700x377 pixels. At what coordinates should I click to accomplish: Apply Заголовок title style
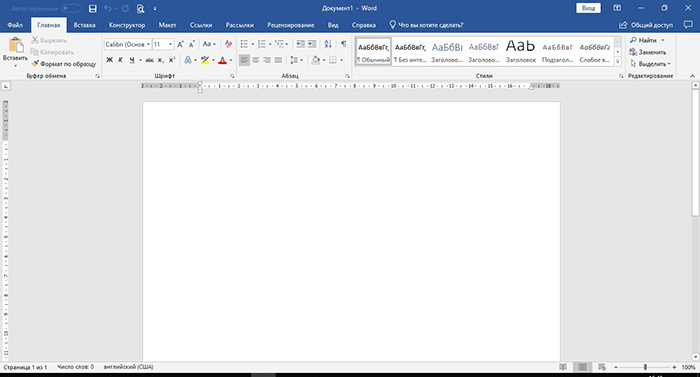[521, 50]
